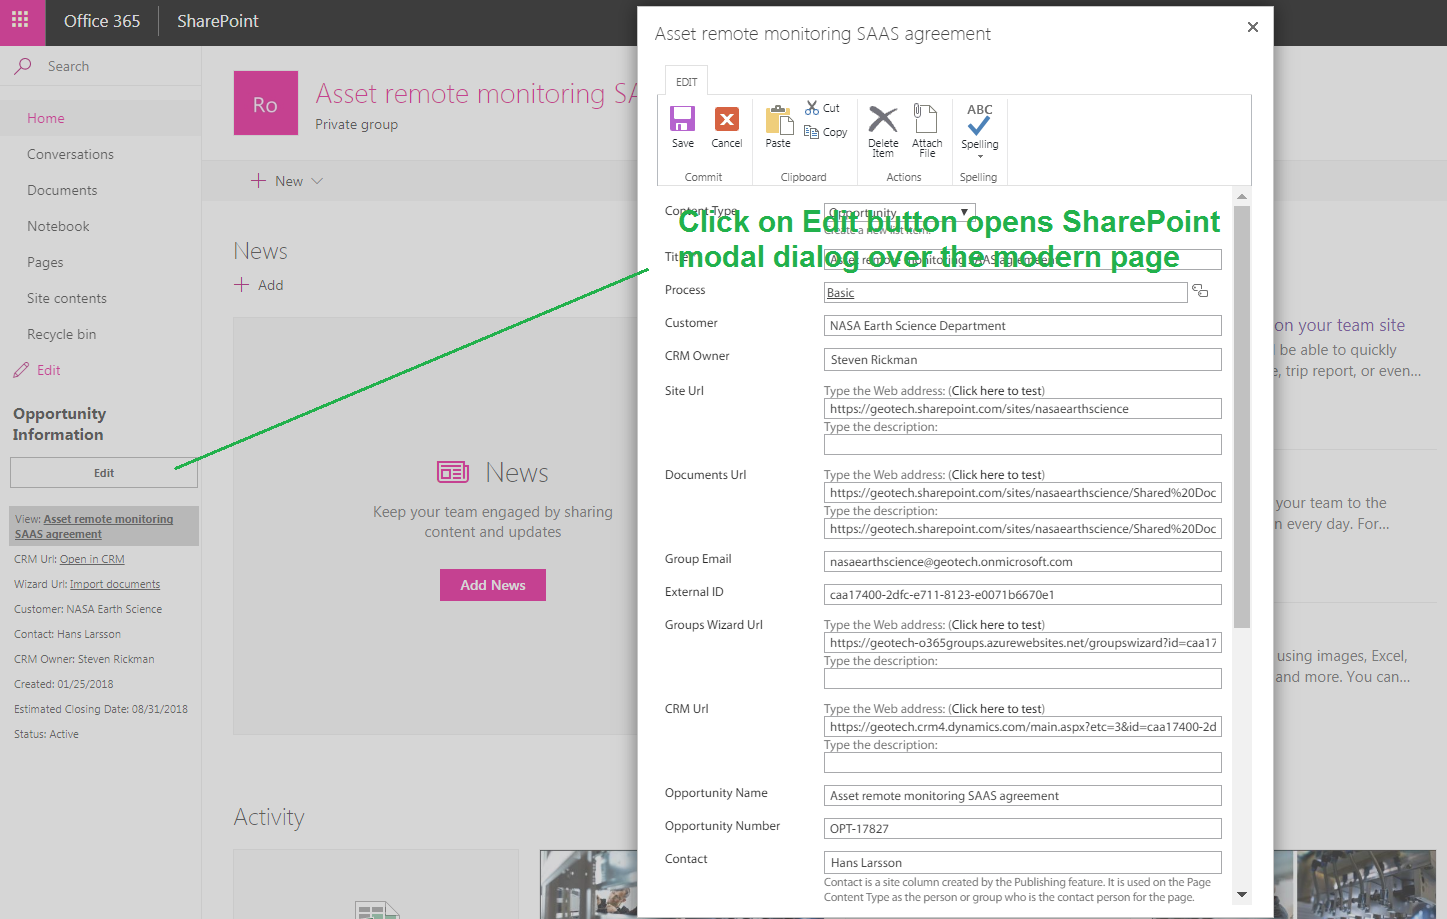Switch to the EDIT ribbon tab
Screen dimensions: 1447x919
(685, 81)
